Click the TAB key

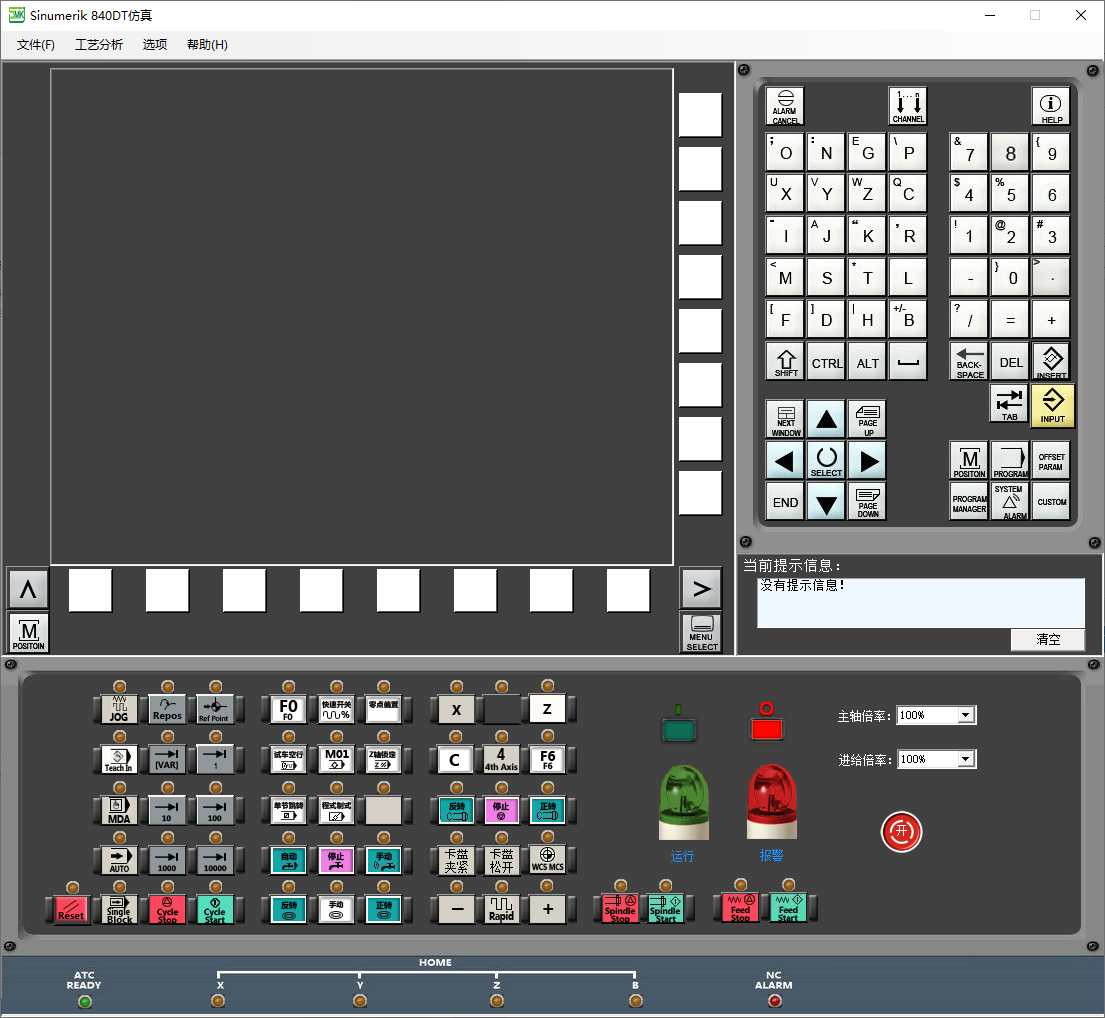tap(1009, 404)
